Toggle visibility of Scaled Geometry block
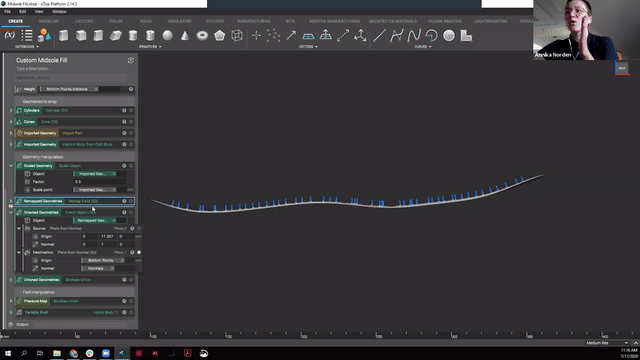 pos(131,166)
